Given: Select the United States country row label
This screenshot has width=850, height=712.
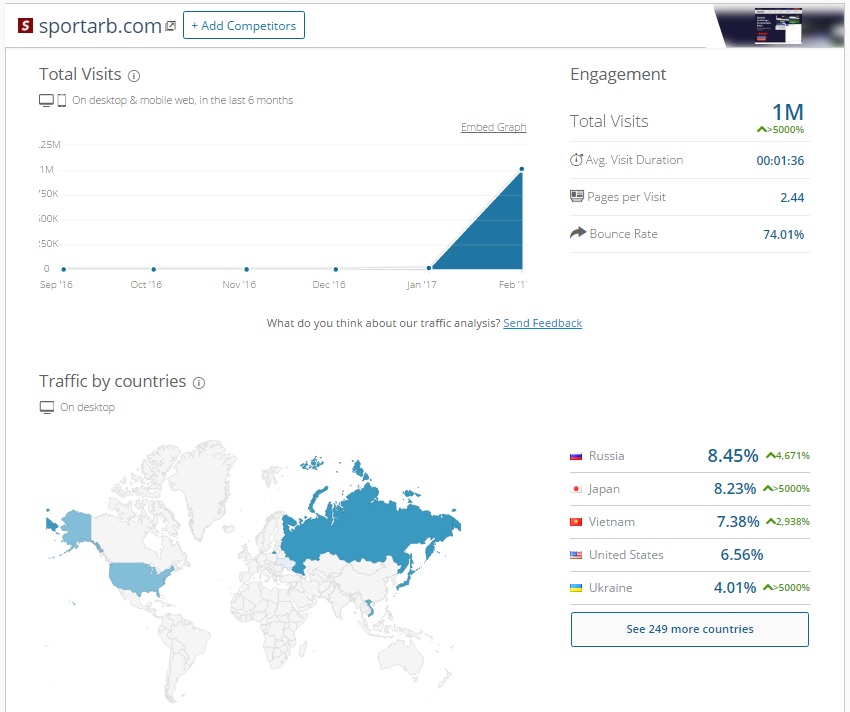Looking at the screenshot, I should click(626, 555).
